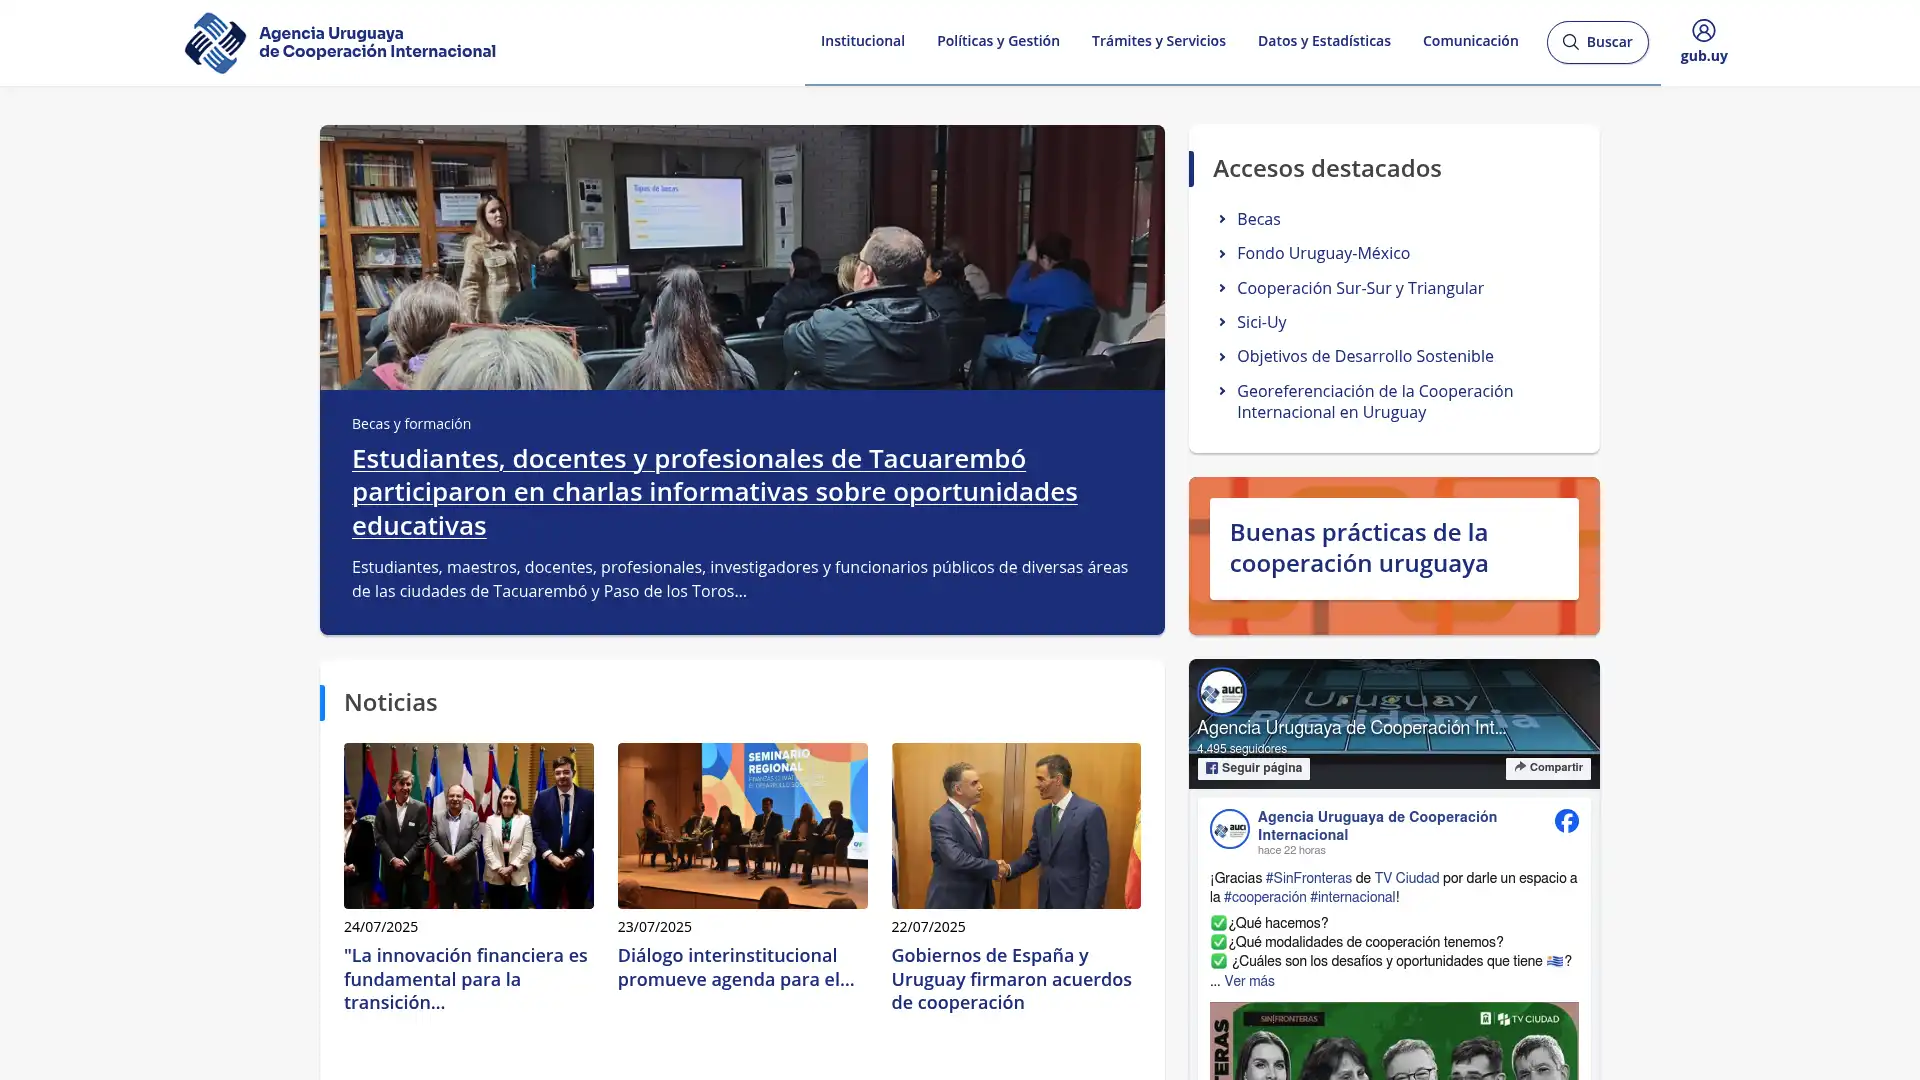Image resolution: width=1920 pixels, height=1080 pixels.
Task: Click the Compartir share button in the widget
Action: pyautogui.click(x=1547, y=768)
